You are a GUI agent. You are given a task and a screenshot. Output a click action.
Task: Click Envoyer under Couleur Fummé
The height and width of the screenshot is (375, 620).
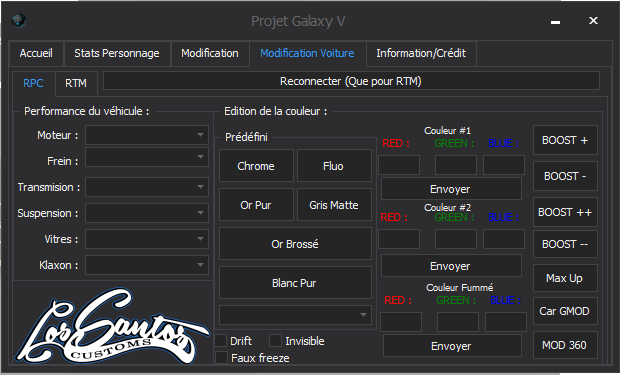[452, 346]
